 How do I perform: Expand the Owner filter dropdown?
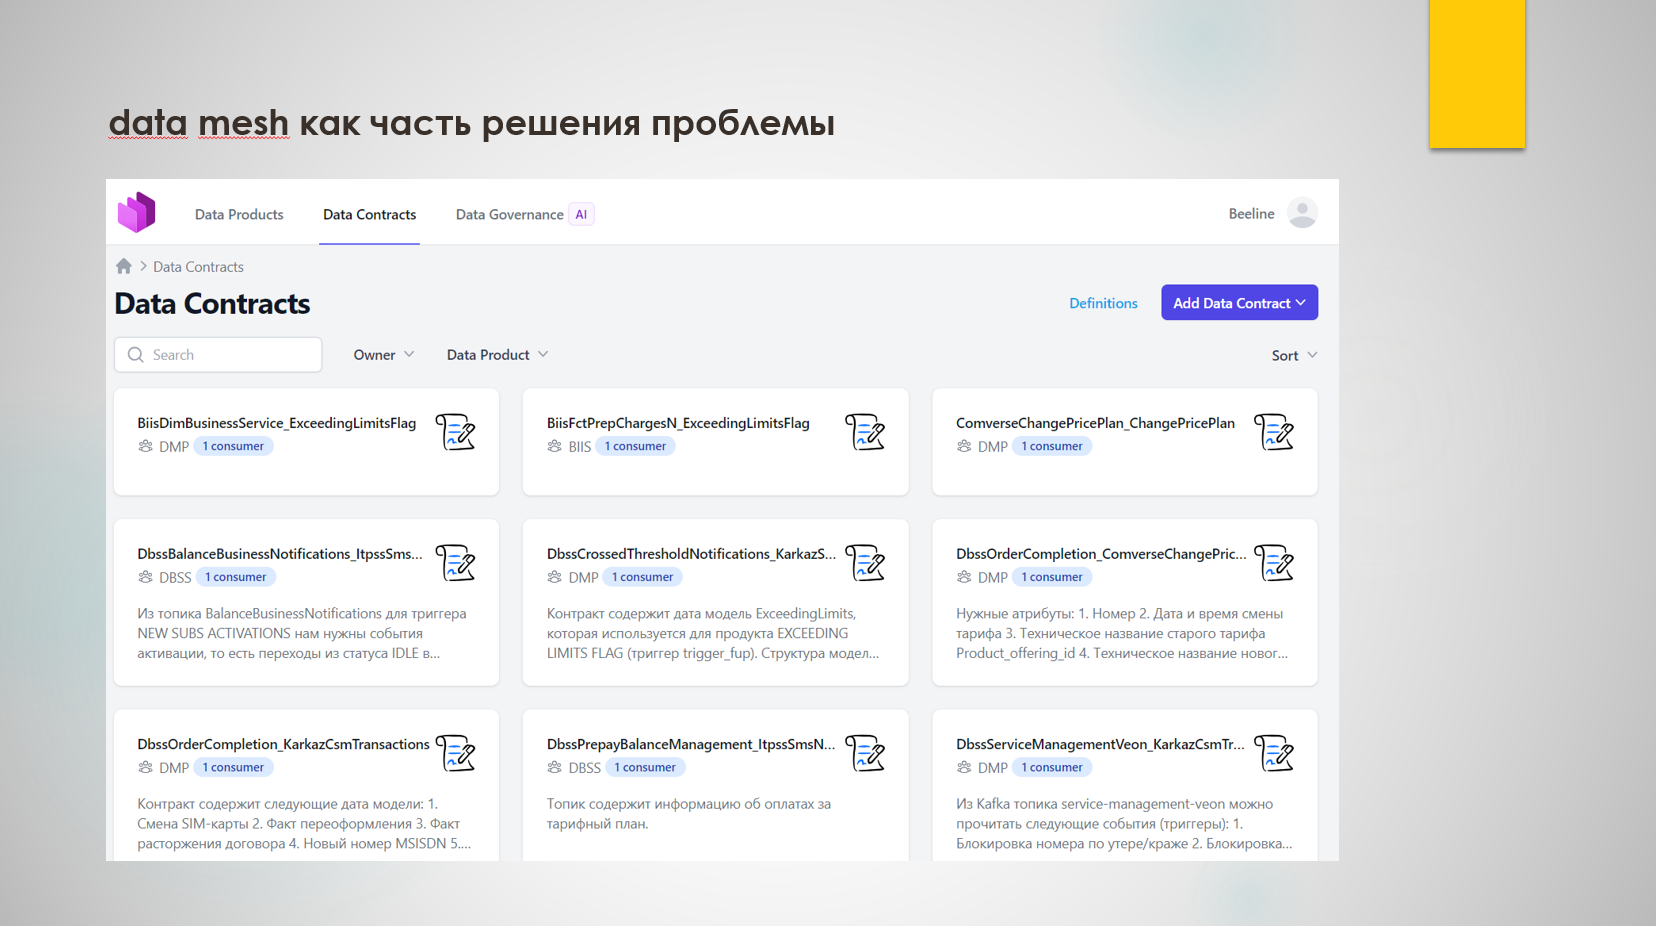(x=384, y=355)
